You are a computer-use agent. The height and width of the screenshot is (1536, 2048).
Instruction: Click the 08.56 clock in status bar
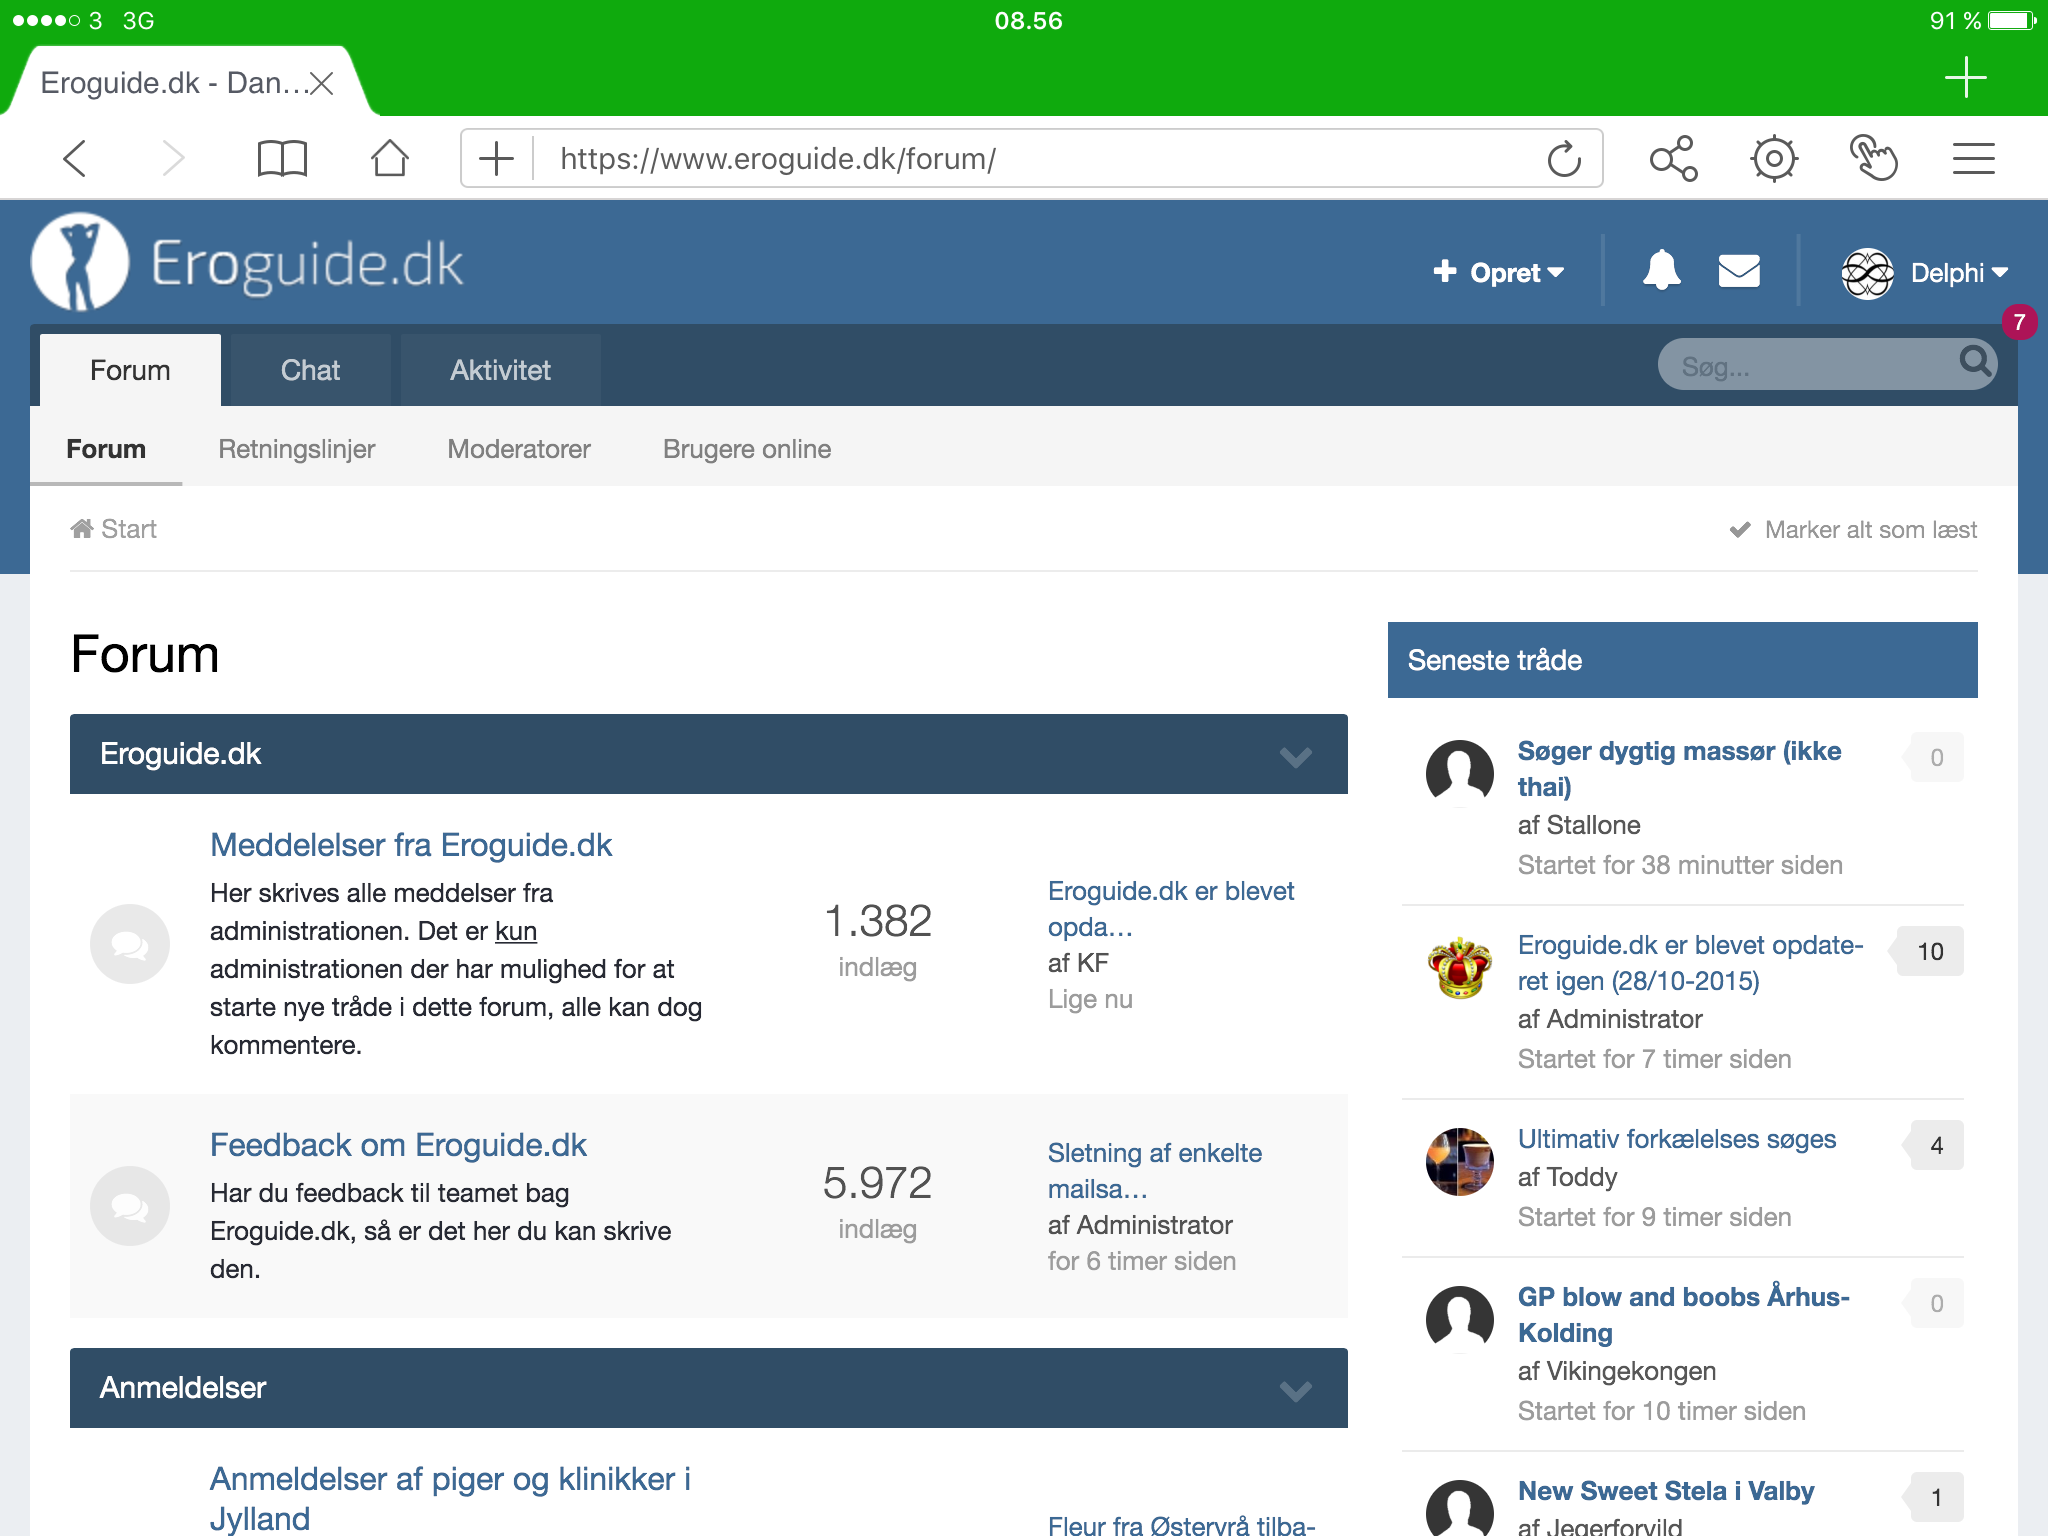1028,21
